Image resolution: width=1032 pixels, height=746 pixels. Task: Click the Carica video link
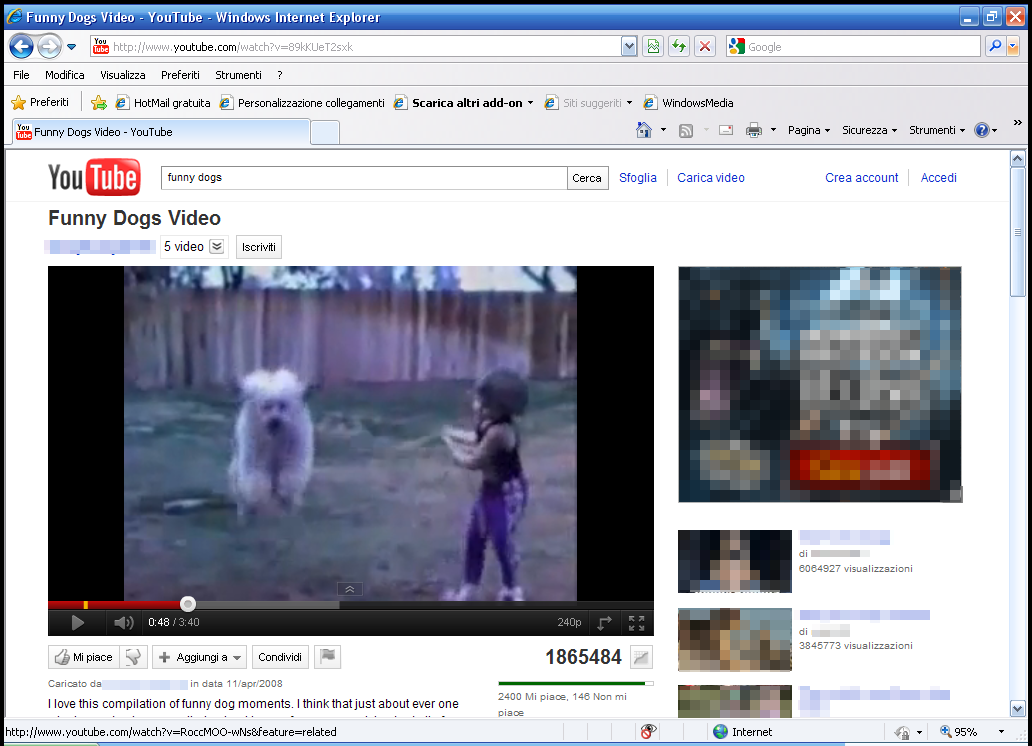[x=711, y=178]
